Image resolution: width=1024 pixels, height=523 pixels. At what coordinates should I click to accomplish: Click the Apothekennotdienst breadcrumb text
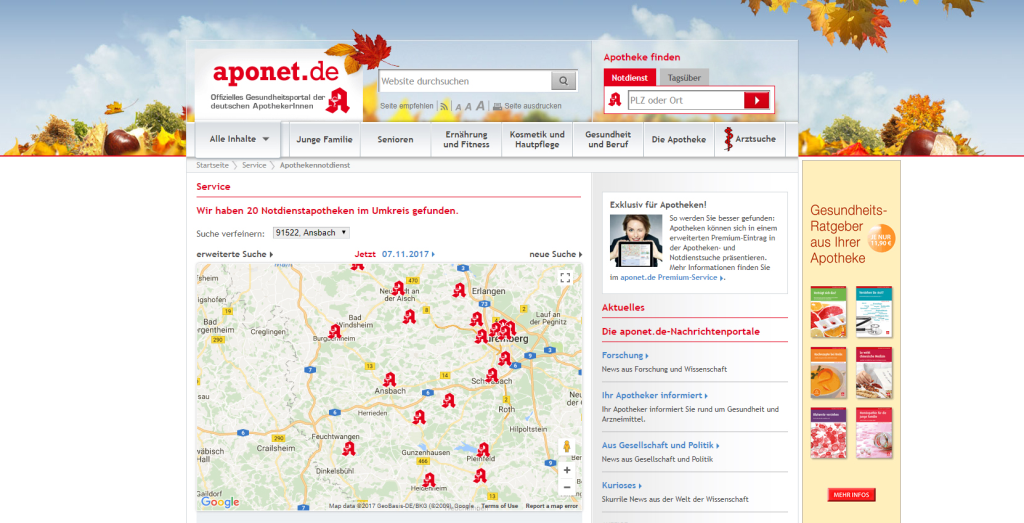[x=315, y=165]
